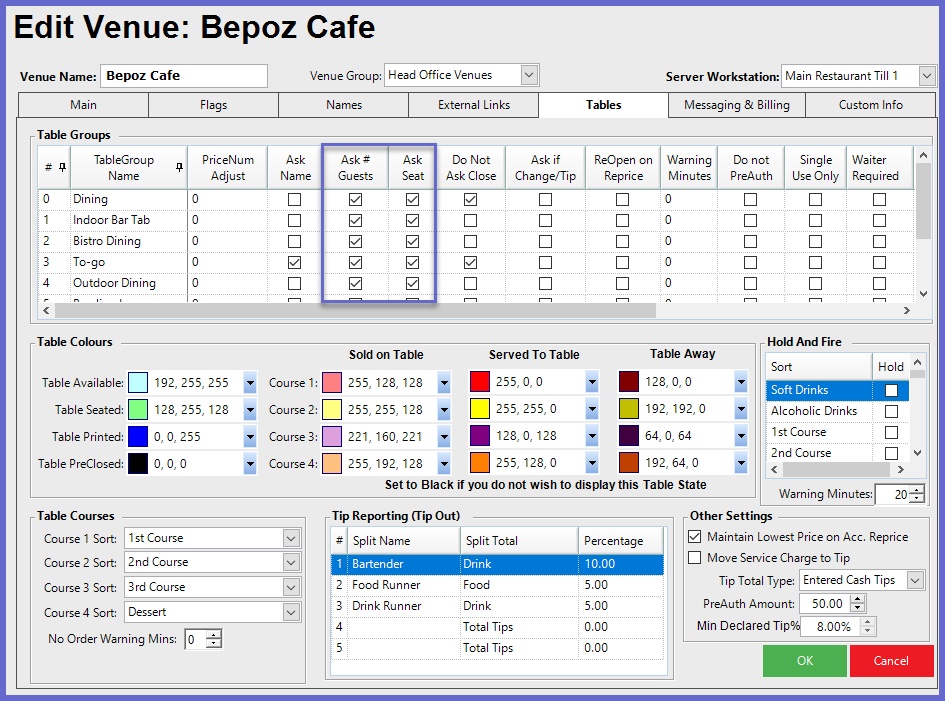Screen dimensions: 945x701
Task: Click Sort column header in Hold And Fire
Action: pos(818,366)
